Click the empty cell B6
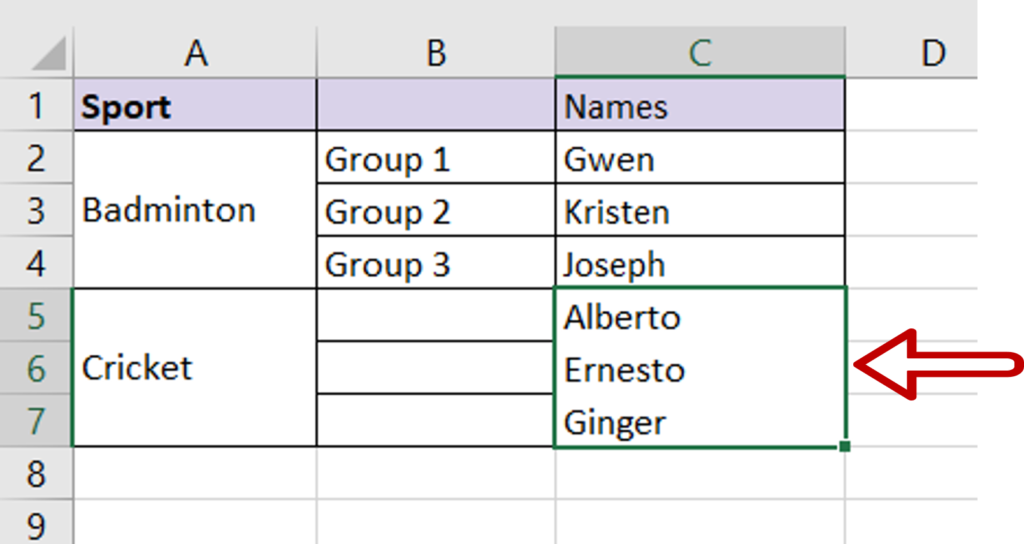 point(436,368)
